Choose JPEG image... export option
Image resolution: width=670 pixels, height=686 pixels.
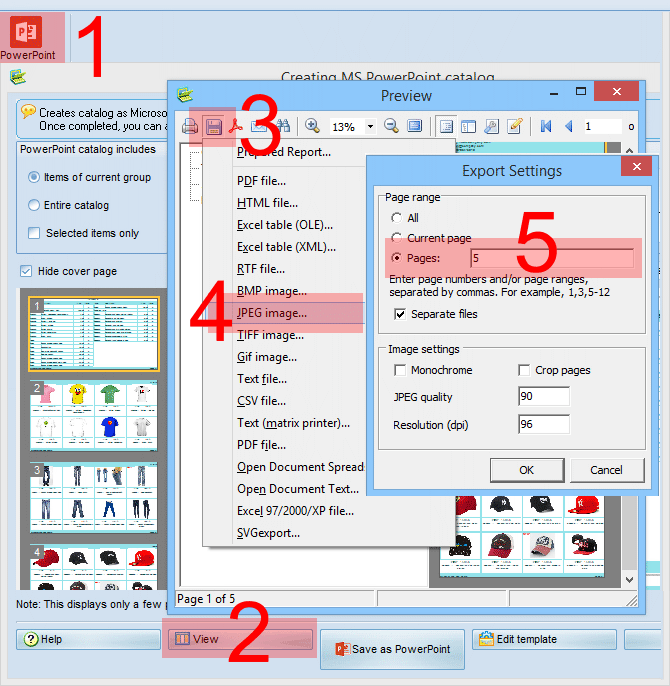coord(284,313)
